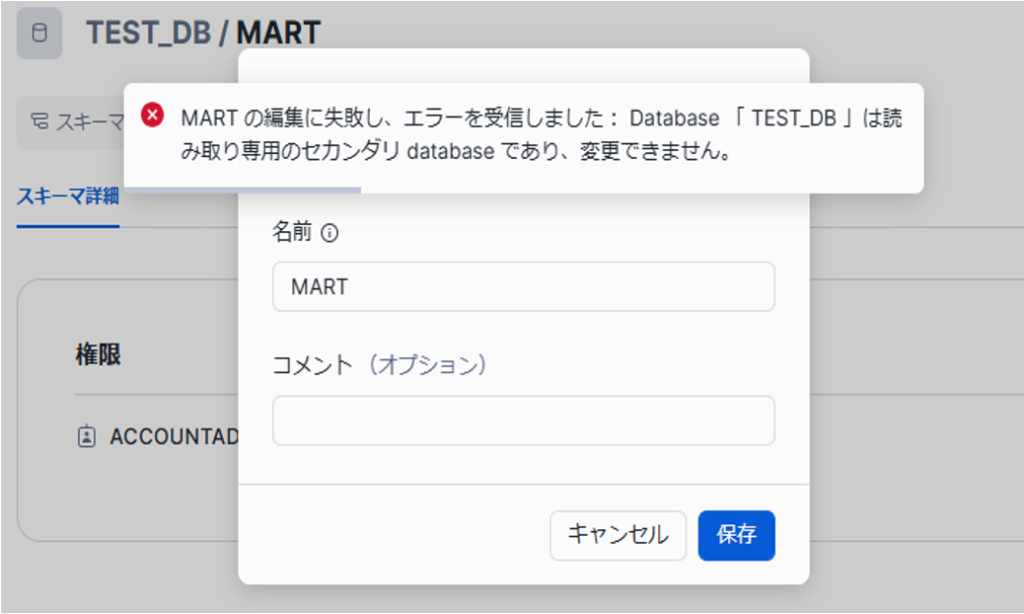Click the 権限 section heading
Image resolution: width=1024 pixels, height=614 pixels.
coord(98,355)
